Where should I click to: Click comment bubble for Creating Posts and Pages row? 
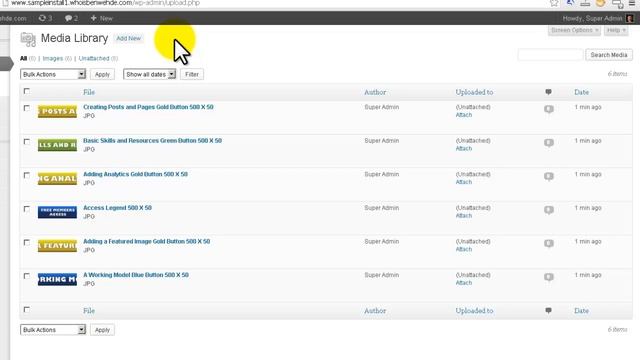click(549, 109)
